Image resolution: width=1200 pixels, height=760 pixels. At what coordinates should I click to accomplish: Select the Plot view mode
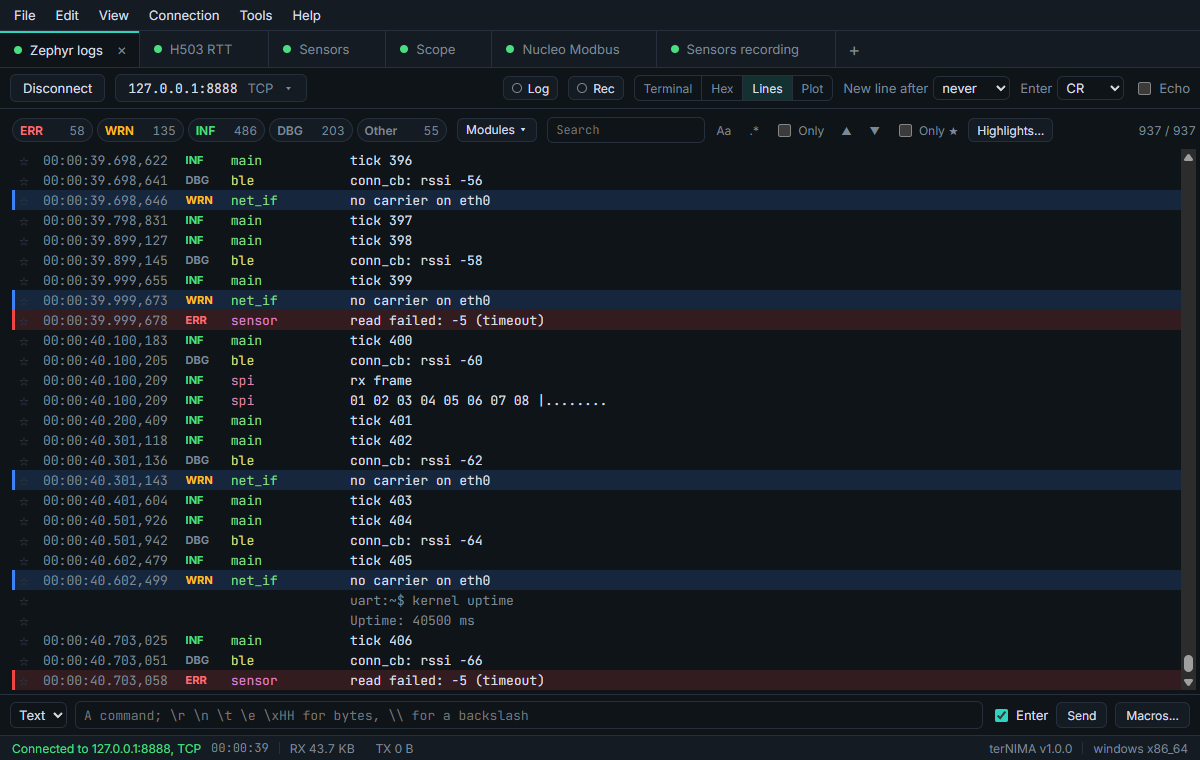813,89
